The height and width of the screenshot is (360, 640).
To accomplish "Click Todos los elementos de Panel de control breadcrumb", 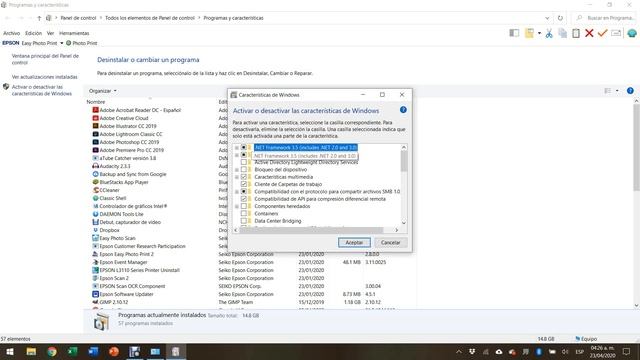I will 150,18.
